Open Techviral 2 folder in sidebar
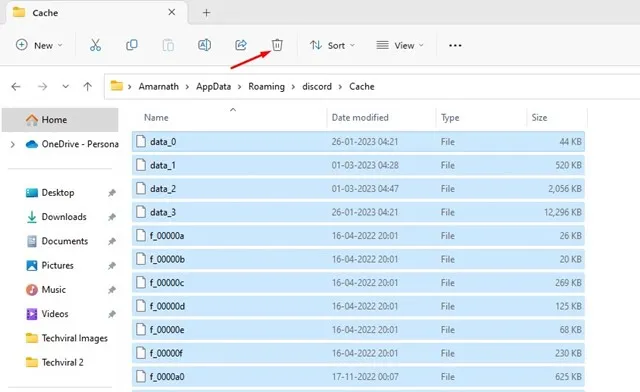Viewport: 640px width, 392px height. pos(62,362)
